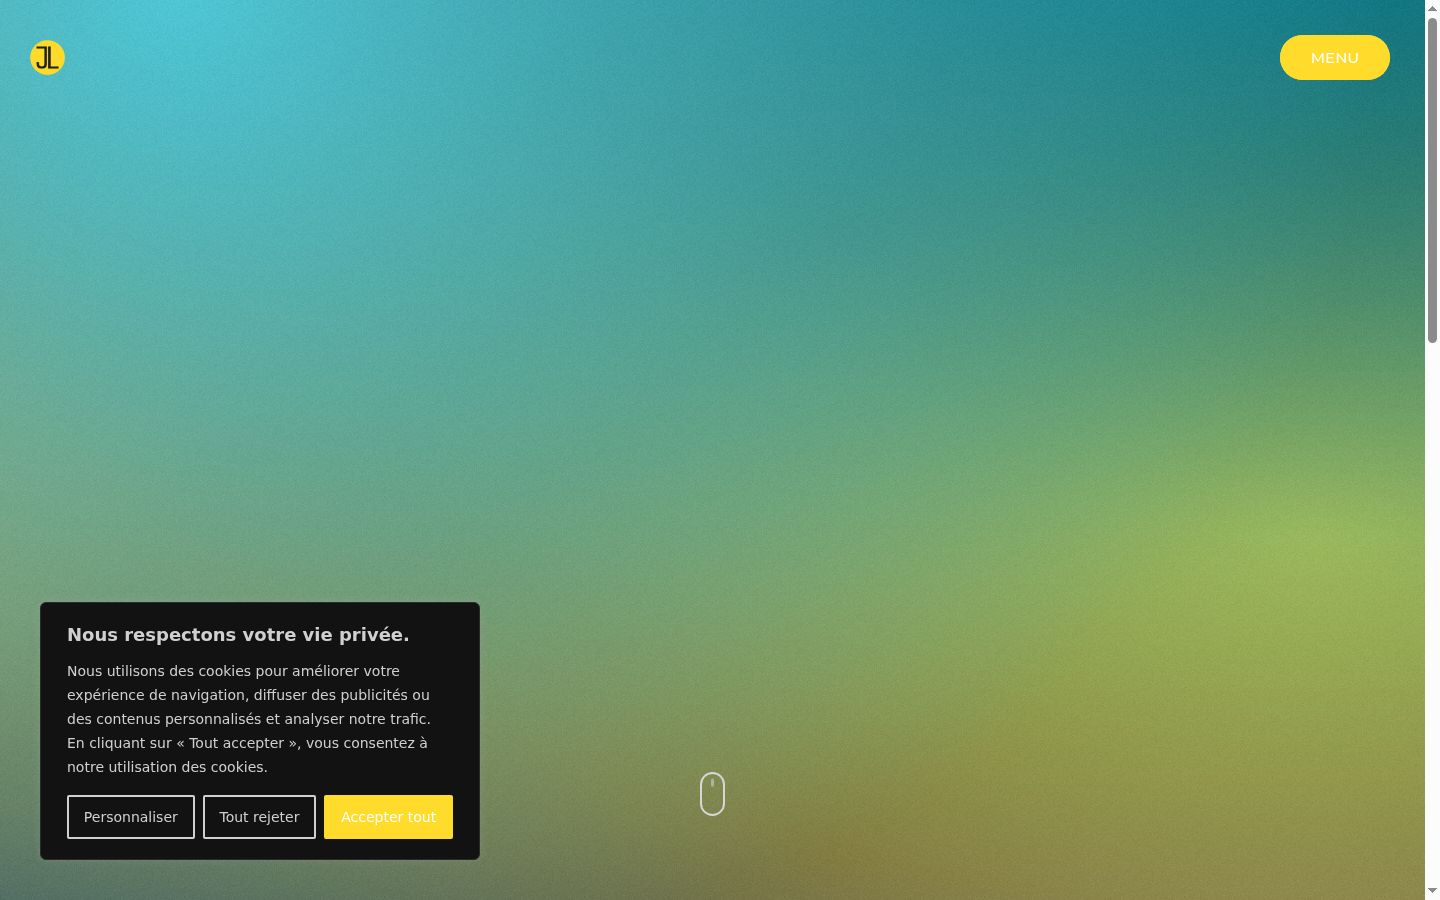Click the empty scrollbar track below the thumb
The width and height of the screenshot is (1440, 900).
1432,610
